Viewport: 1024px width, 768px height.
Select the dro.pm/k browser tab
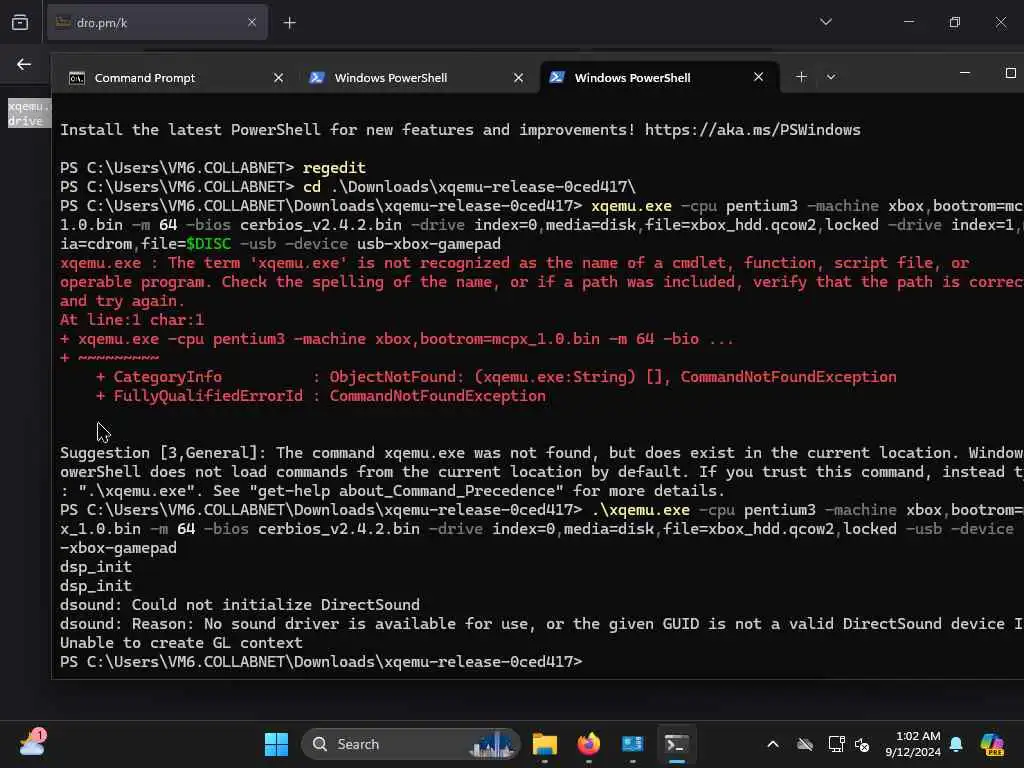157,23
